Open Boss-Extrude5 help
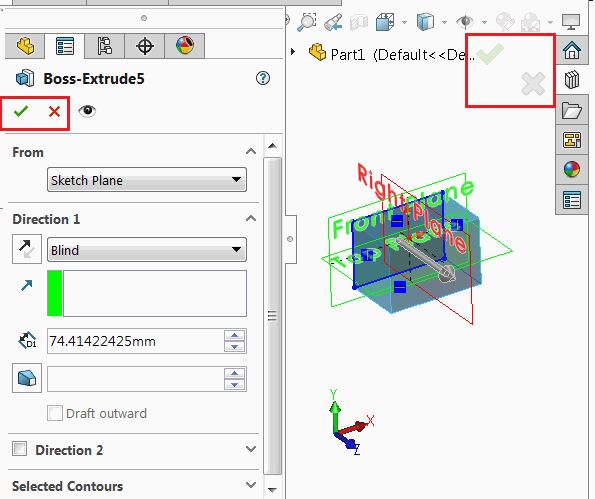 coord(263,78)
